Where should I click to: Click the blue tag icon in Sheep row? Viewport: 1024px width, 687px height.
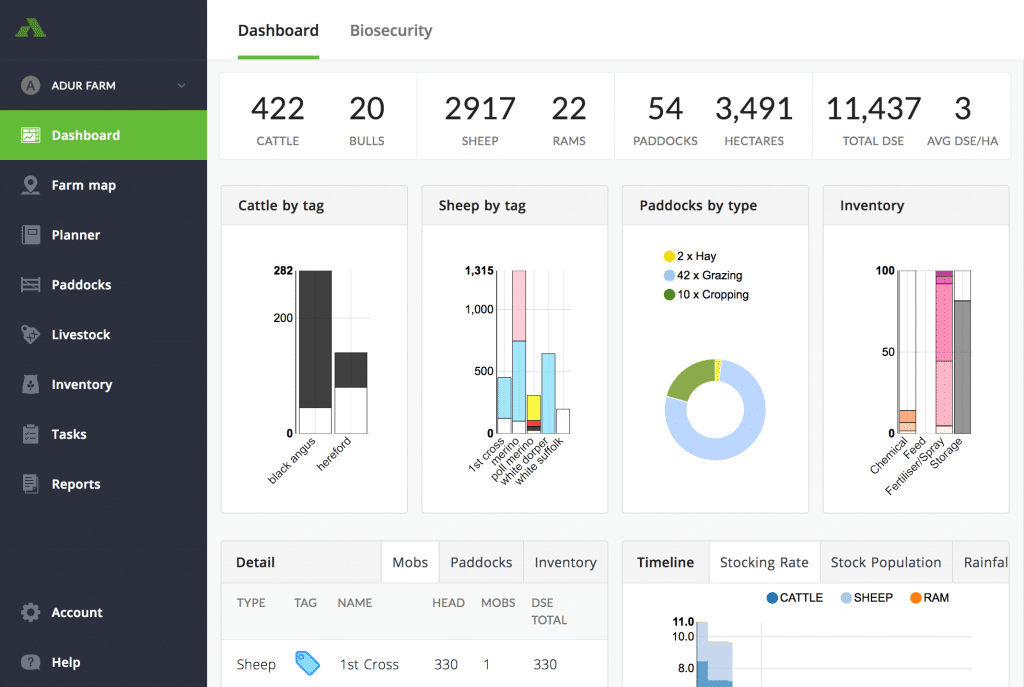(x=307, y=663)
